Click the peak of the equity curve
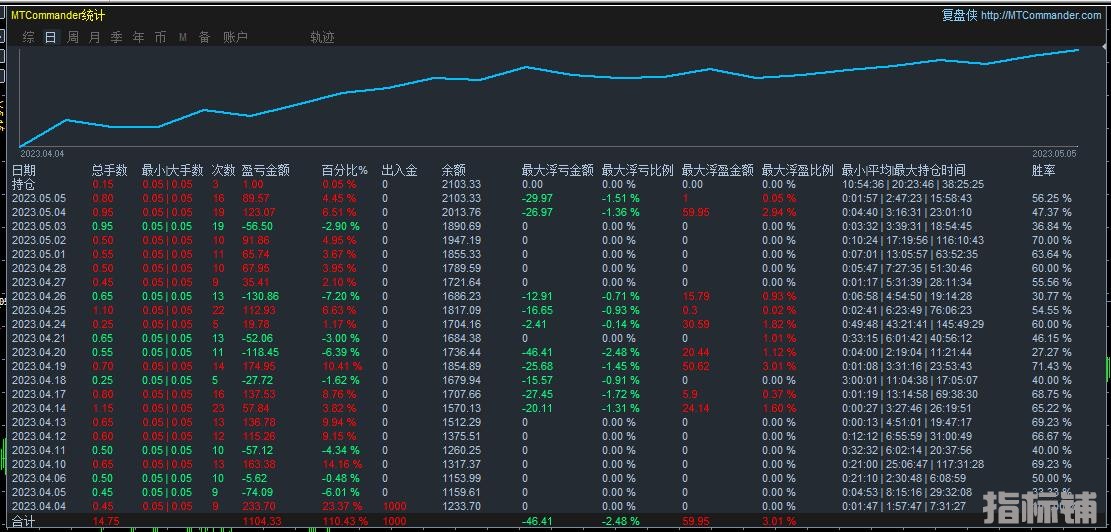 tap(1078, 50)
